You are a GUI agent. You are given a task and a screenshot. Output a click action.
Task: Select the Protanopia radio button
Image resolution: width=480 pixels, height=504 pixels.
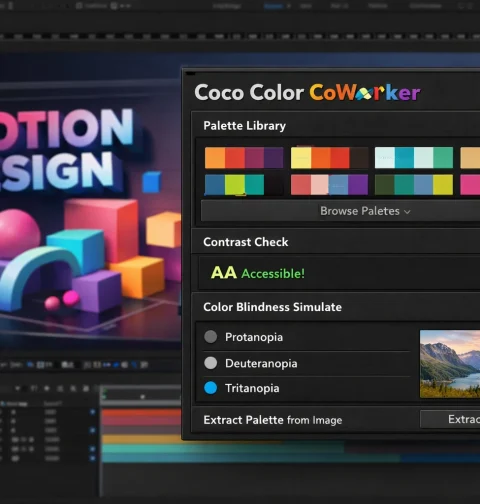[x=210, y=337]
